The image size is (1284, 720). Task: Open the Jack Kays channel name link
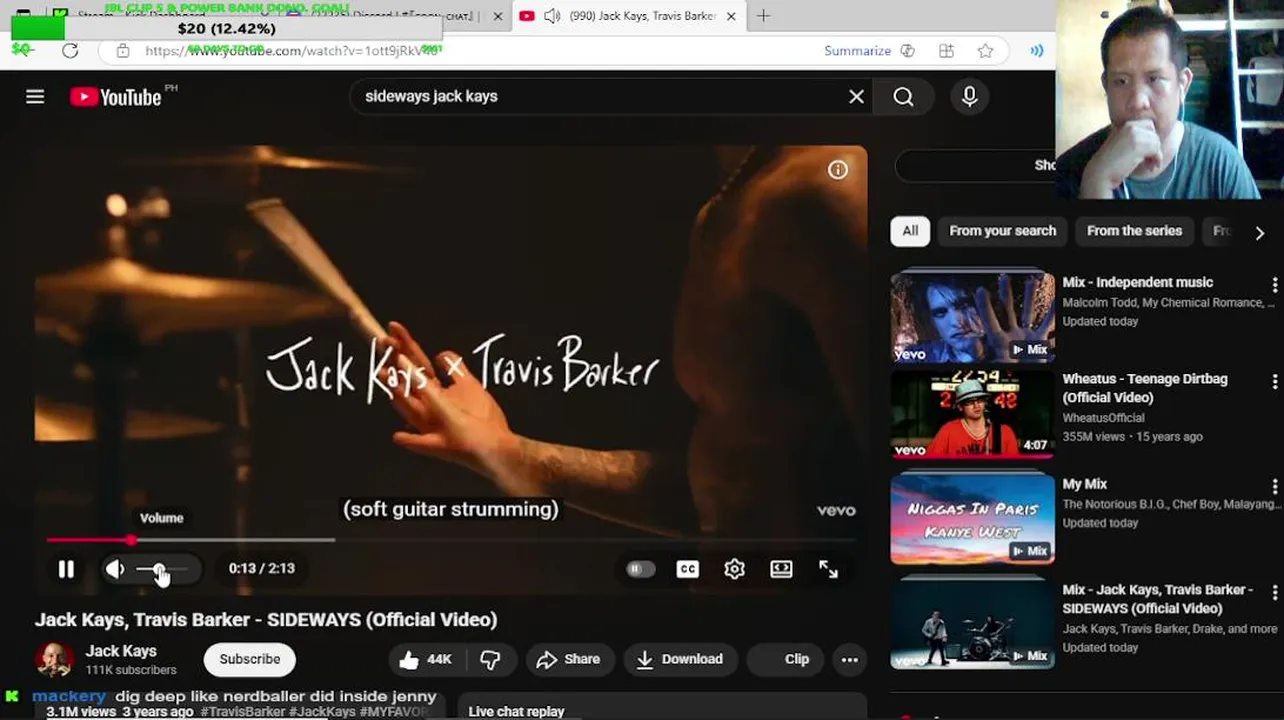tap(121, 651)
